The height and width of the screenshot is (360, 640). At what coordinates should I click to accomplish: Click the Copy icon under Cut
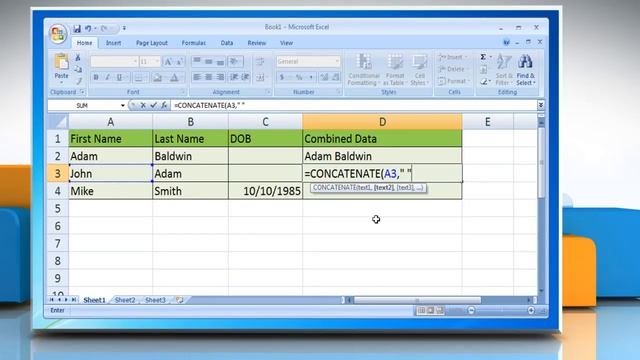click(78, 69)
